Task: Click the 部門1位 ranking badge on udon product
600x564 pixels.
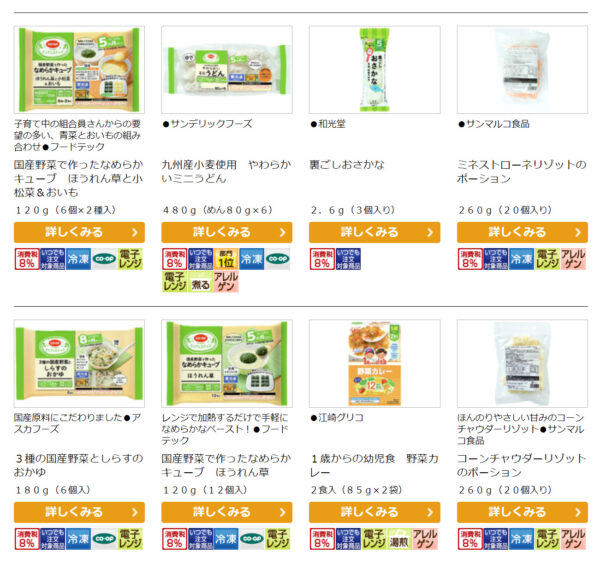Action: click(227, 259)
